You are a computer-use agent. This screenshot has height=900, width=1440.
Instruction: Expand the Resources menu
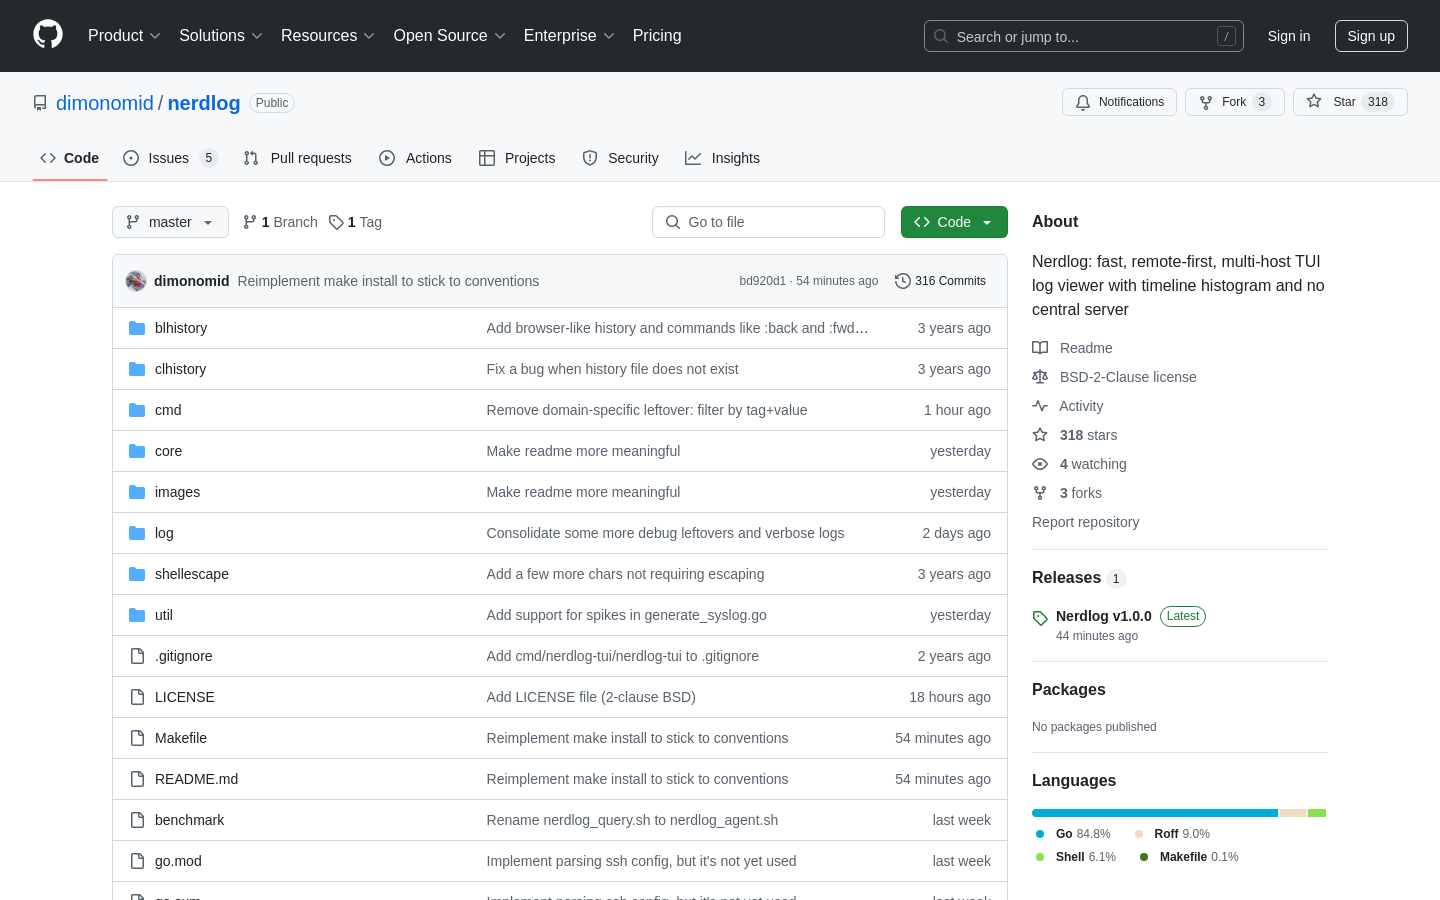click(x=328, y=36)
